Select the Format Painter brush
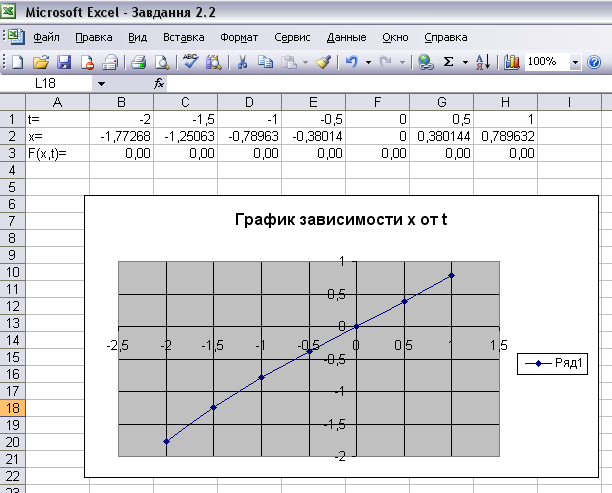Viewport: 612px width, 493px height. [x=323, y=62]
